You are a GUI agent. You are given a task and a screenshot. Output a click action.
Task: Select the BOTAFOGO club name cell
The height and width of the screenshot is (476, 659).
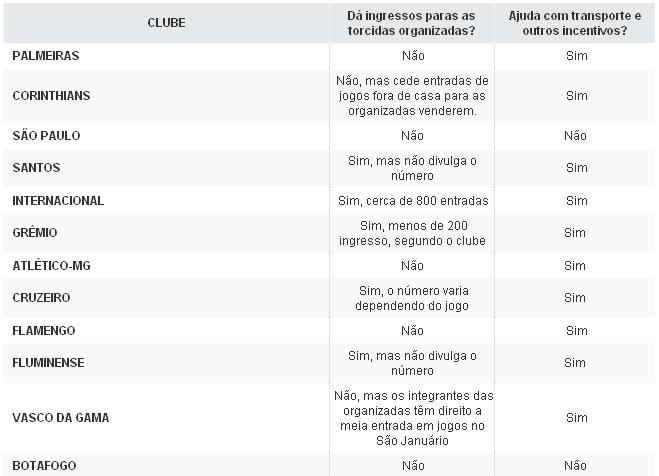(44, 466)
